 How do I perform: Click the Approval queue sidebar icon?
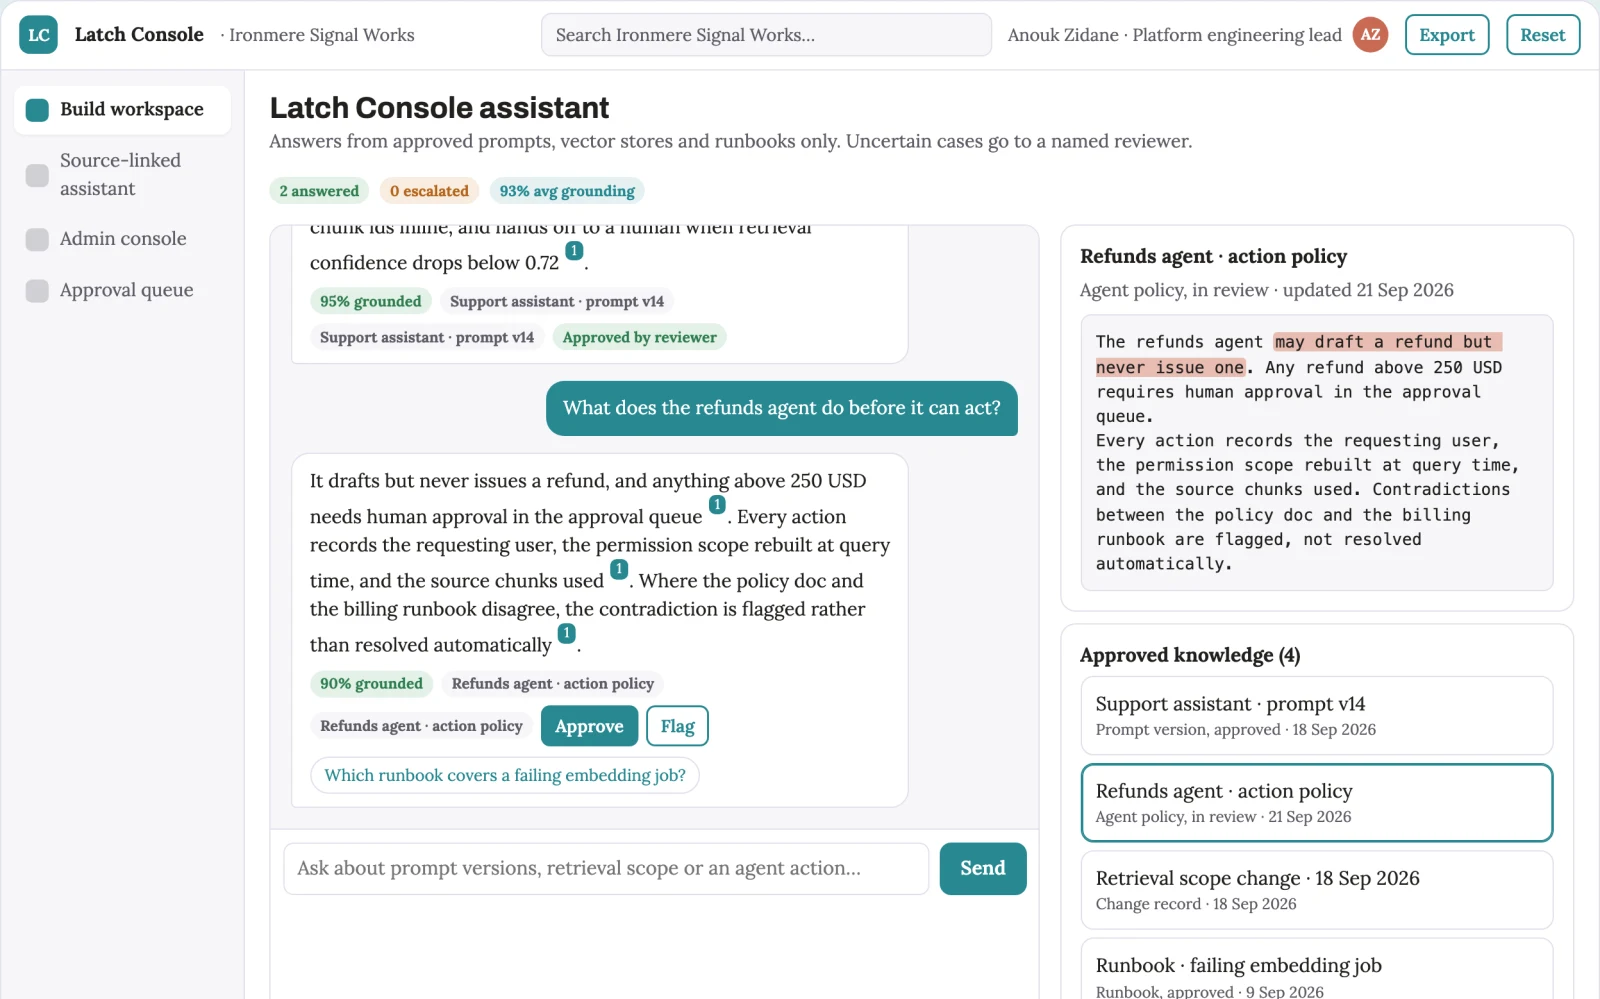pos(37,291)
